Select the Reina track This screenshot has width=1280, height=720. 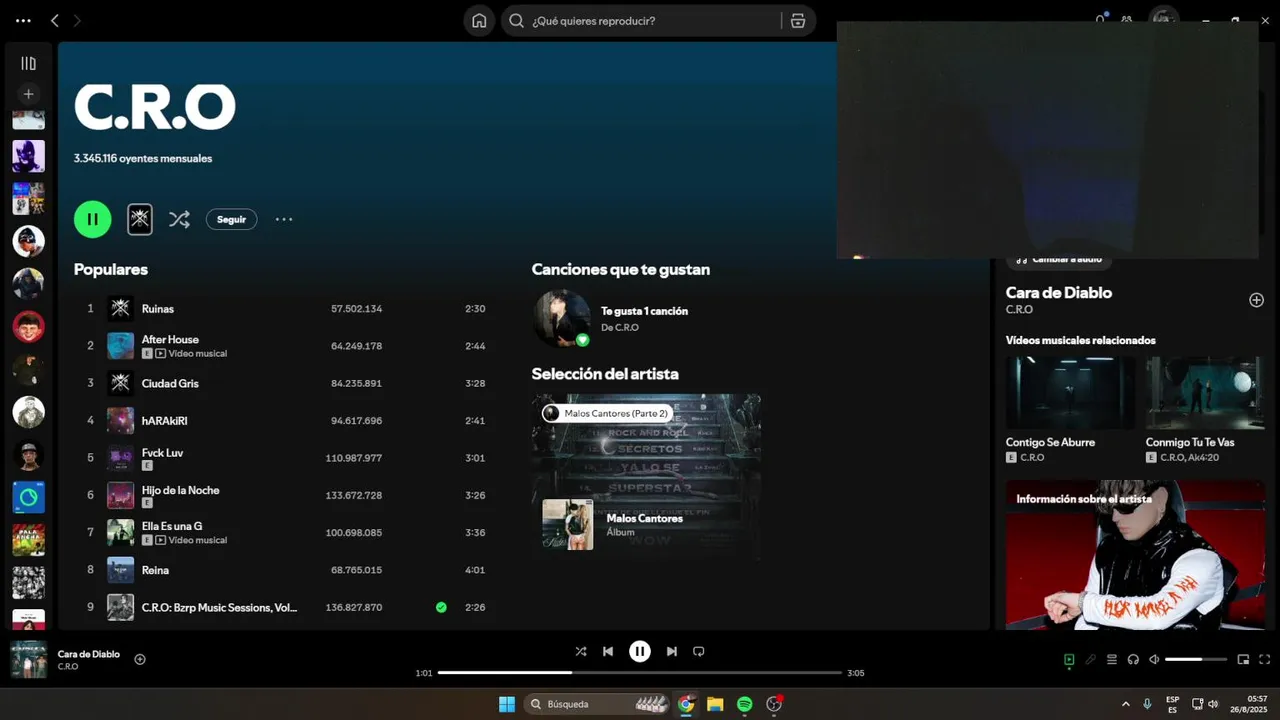[x=155, y=570]
